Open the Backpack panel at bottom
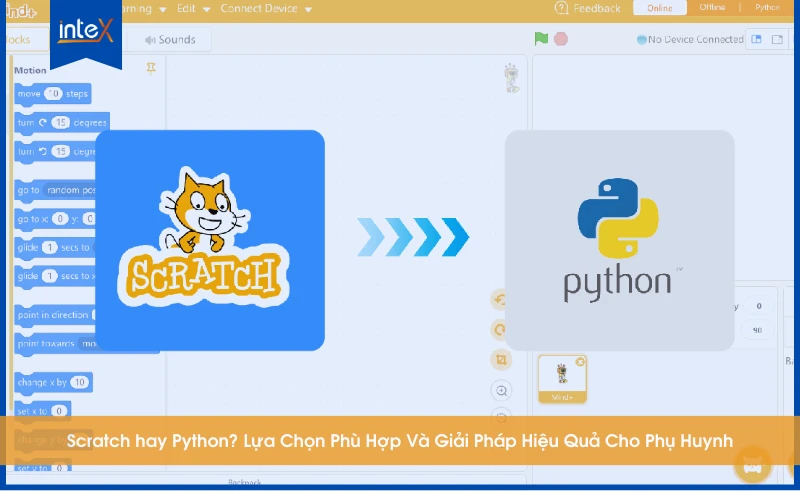 tap(245, 482)
